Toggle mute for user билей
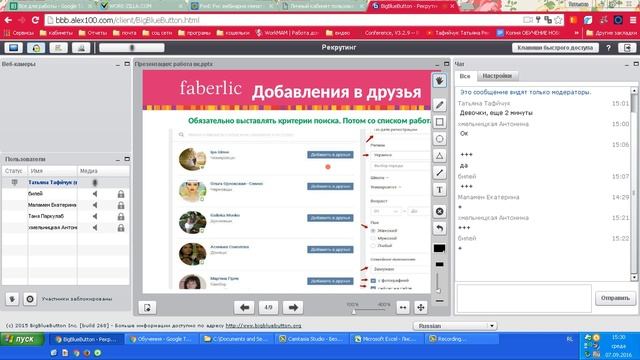The width and height of the screenshot is (640, 360). pos(95,194)
